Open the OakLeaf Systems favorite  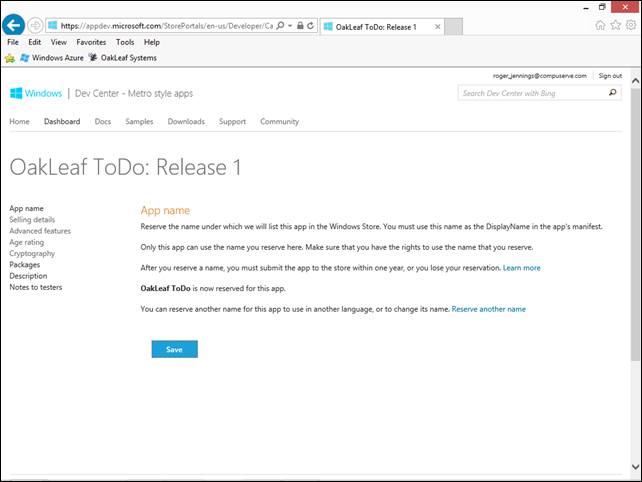tap(123, 58)
